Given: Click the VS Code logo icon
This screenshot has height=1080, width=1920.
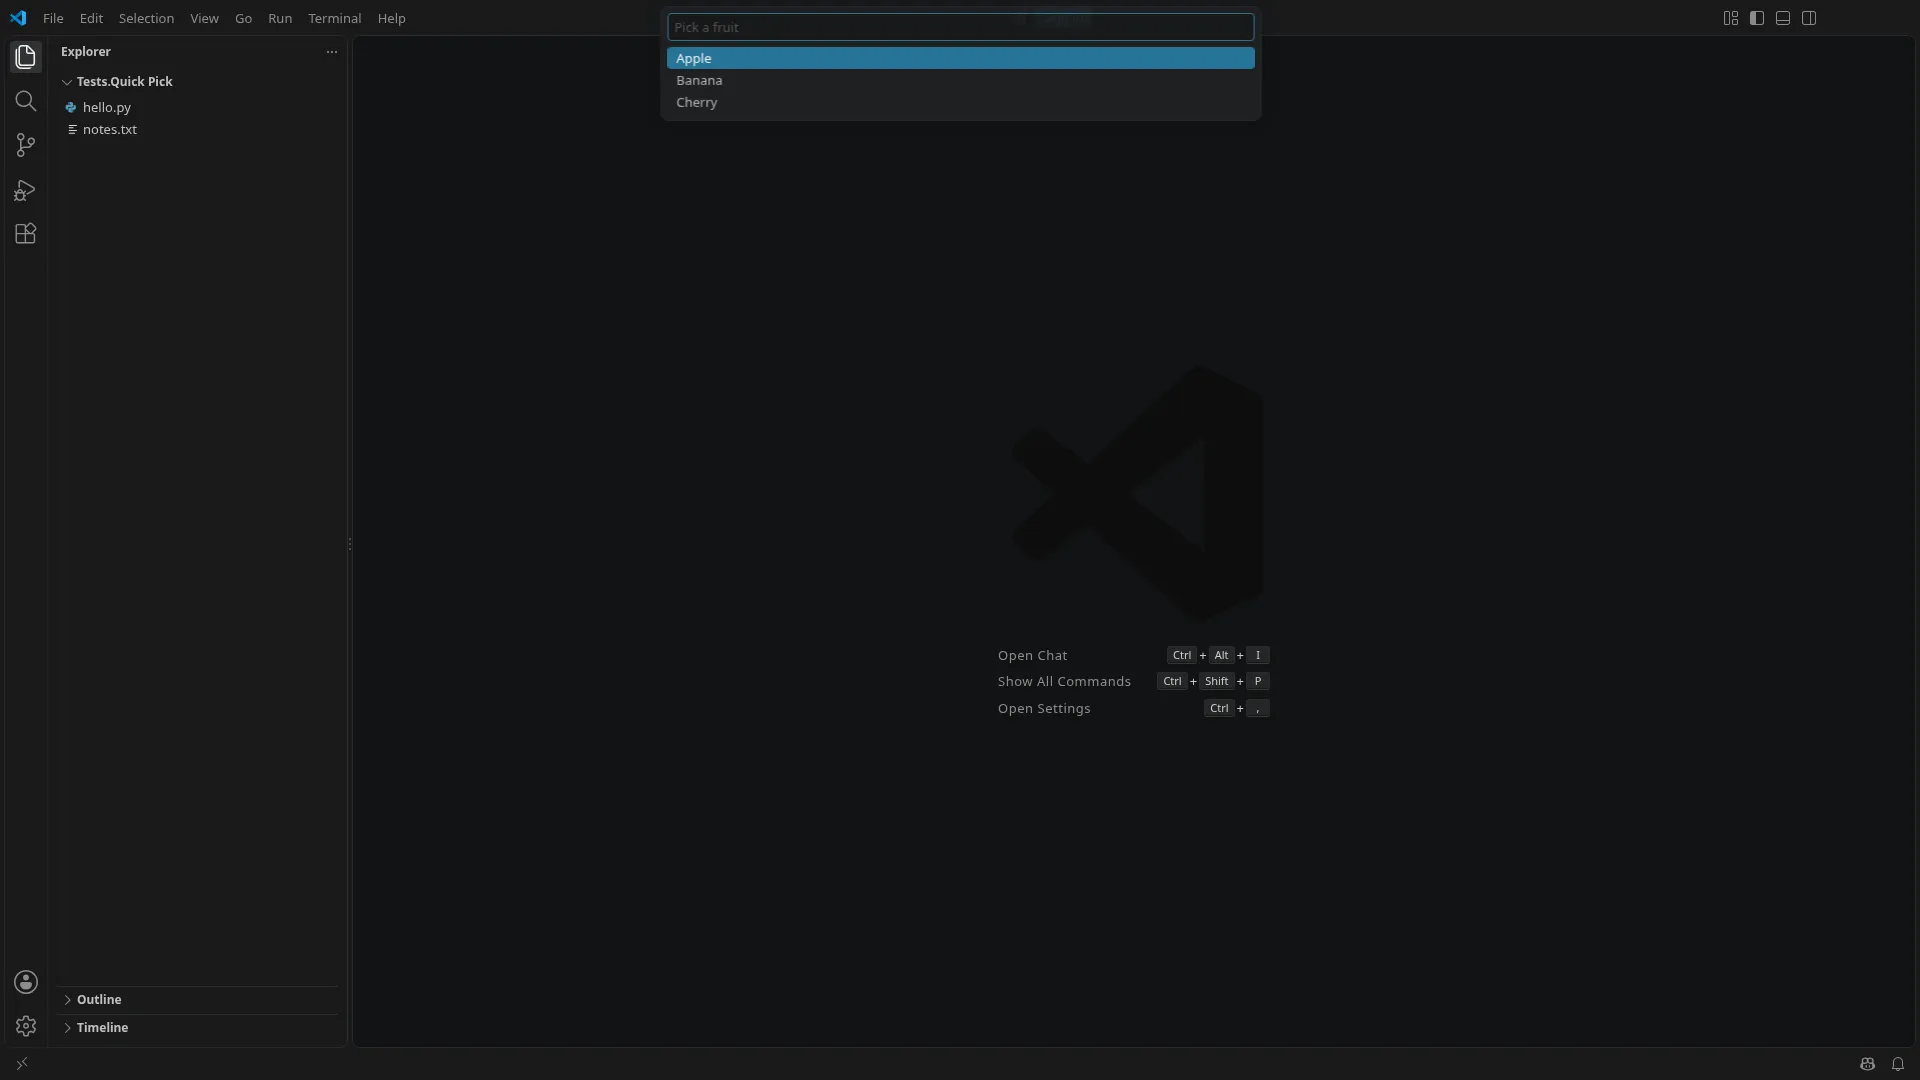Looking at the screenshot, I should [x=18, y=18].
